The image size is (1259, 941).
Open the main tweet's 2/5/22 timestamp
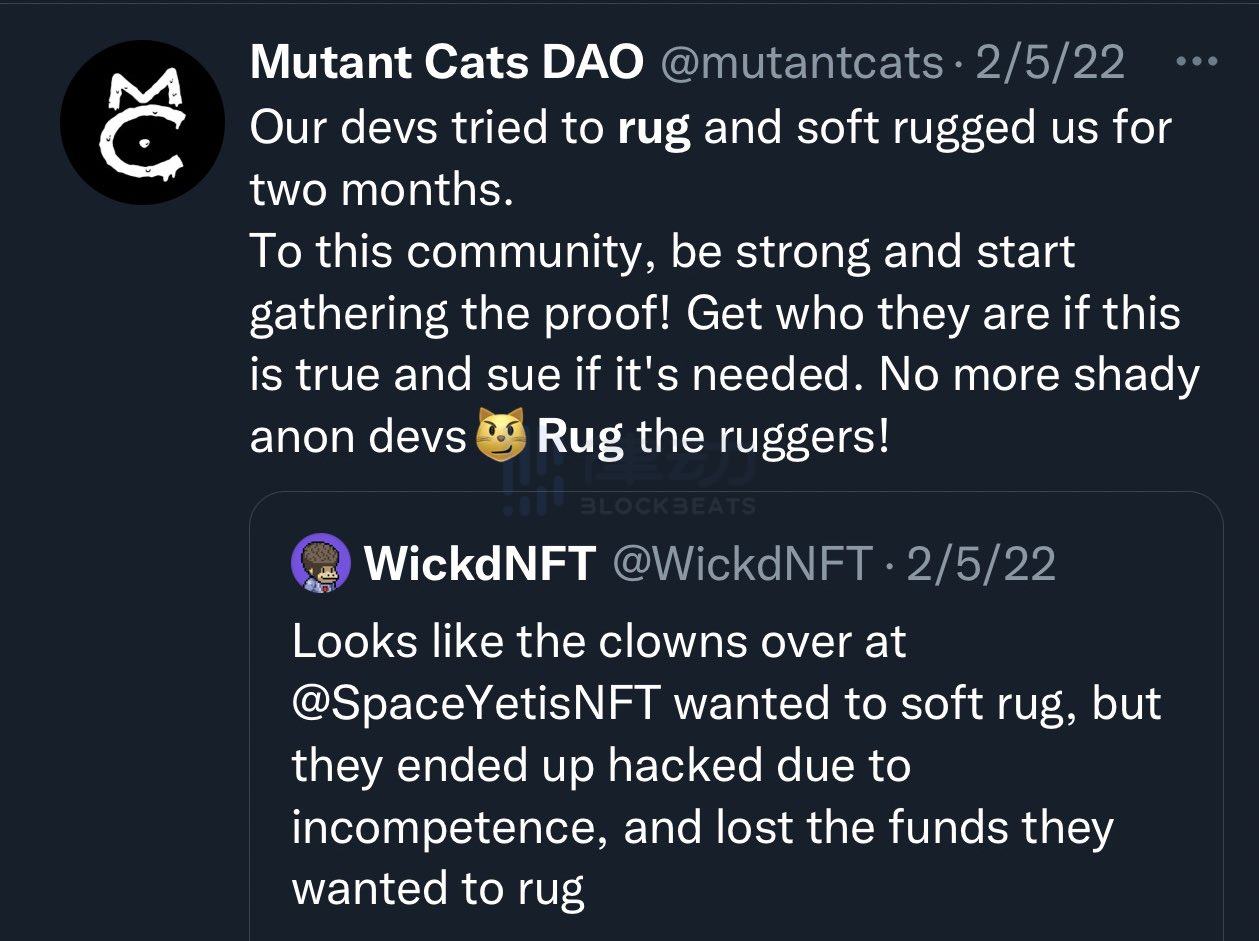click(x=1049, y=64)
